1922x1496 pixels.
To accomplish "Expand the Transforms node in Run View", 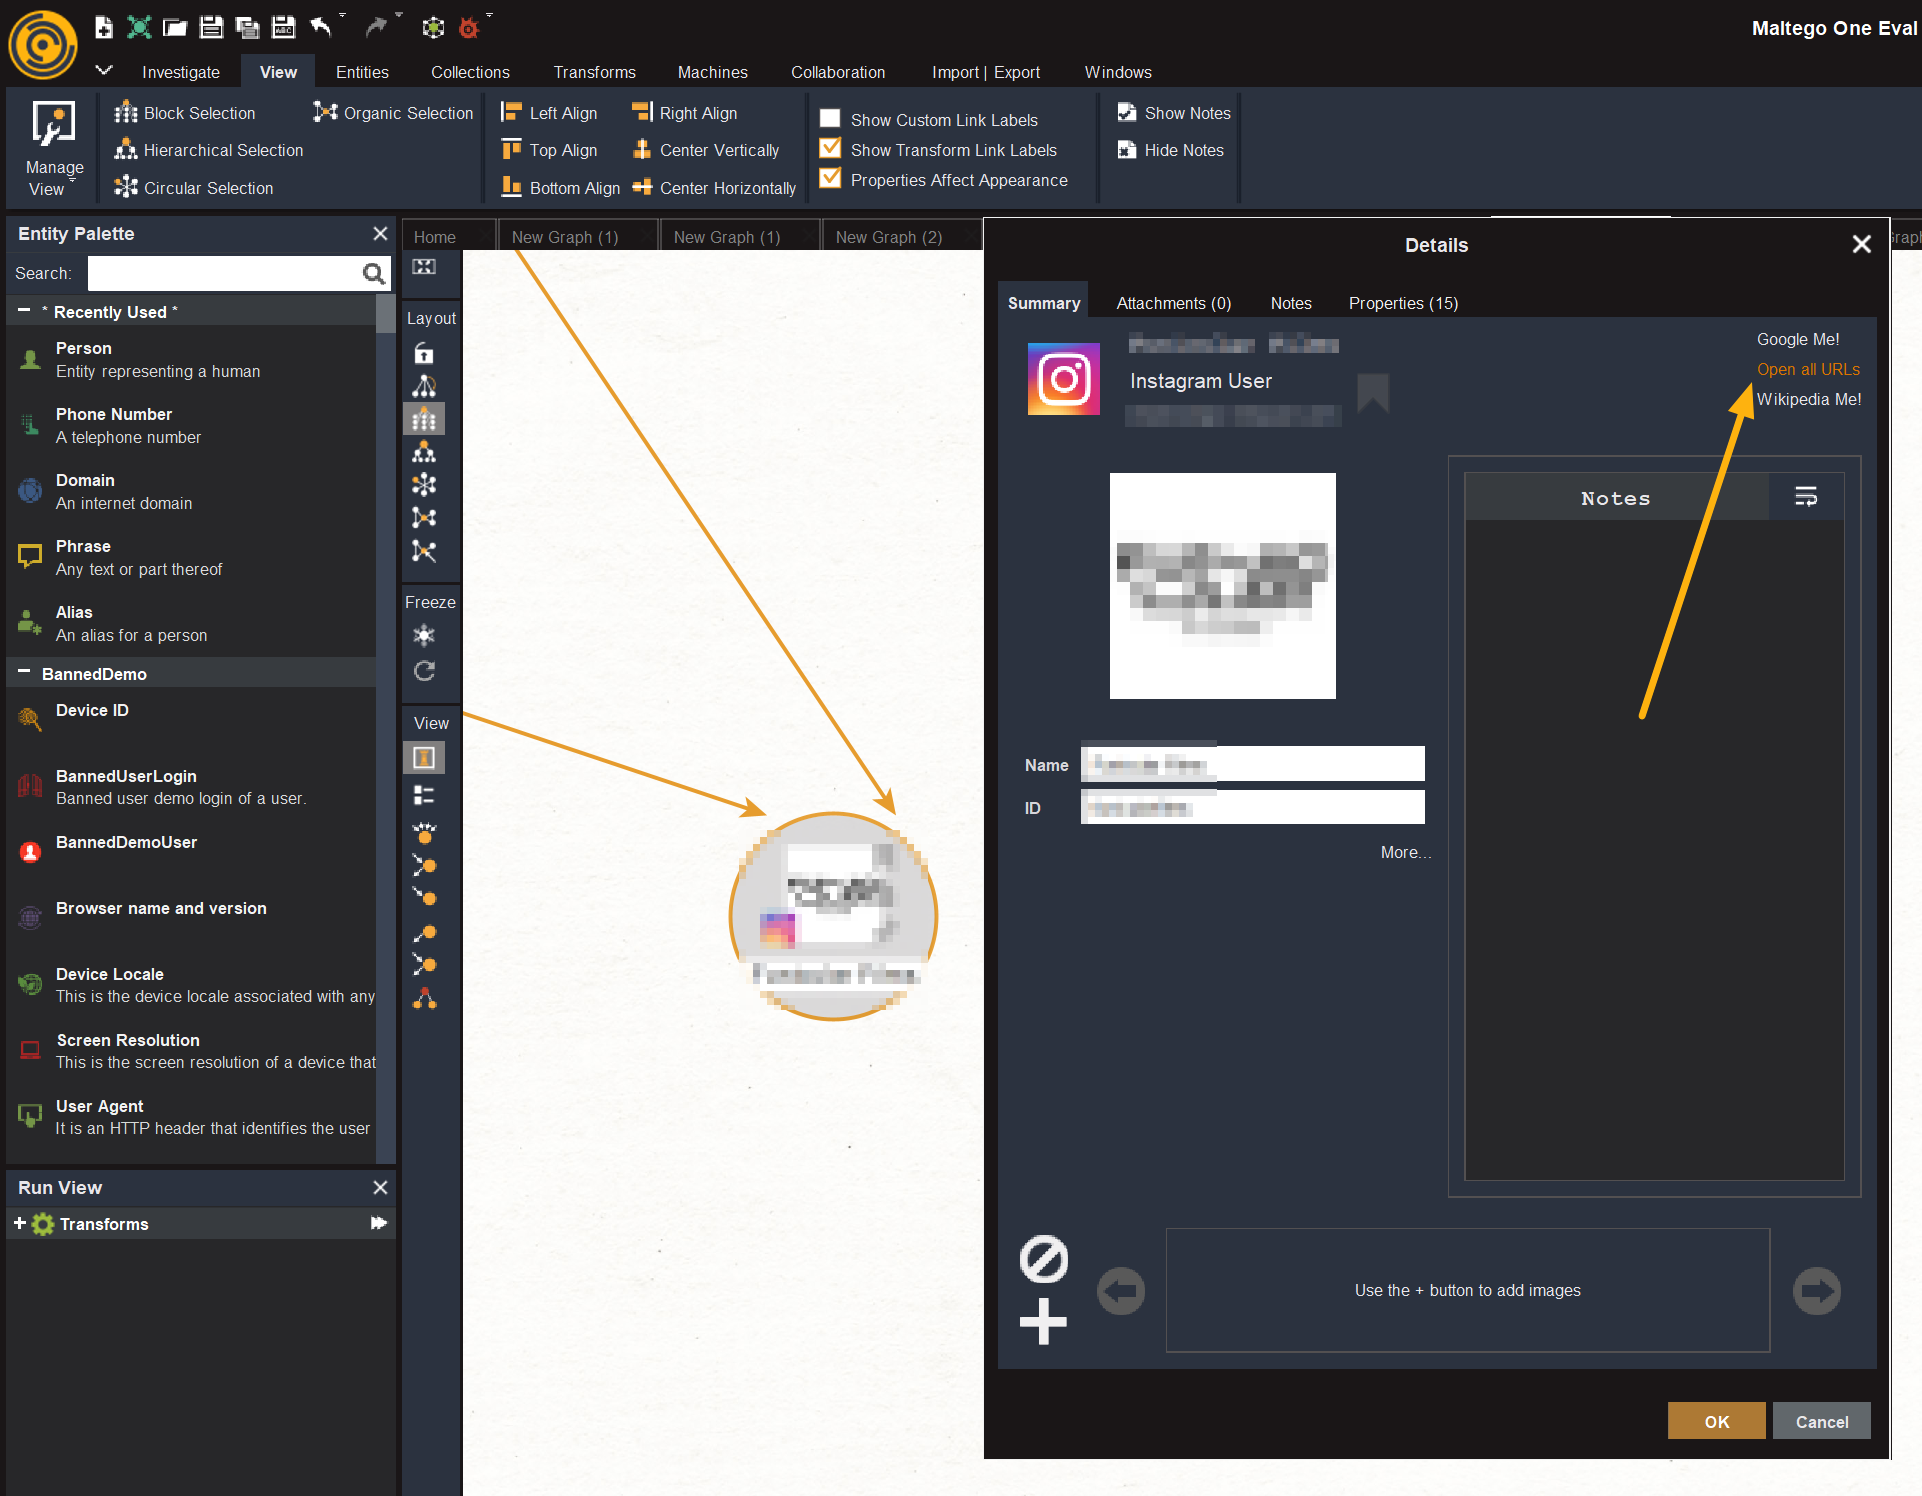I will (x=19, y=1223).
